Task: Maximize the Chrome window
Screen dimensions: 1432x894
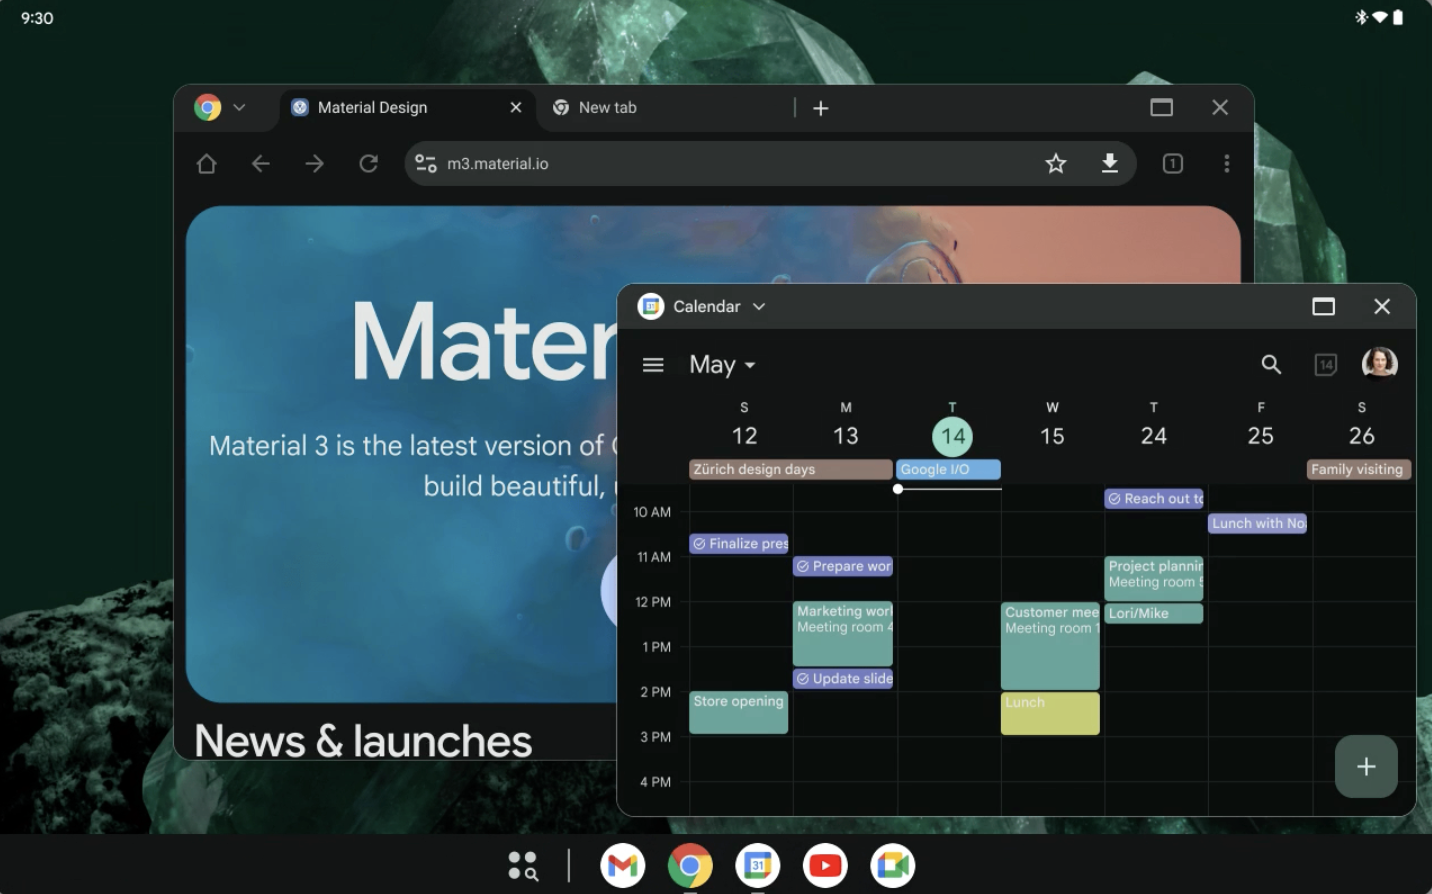Action: (x=1162, y=107)
